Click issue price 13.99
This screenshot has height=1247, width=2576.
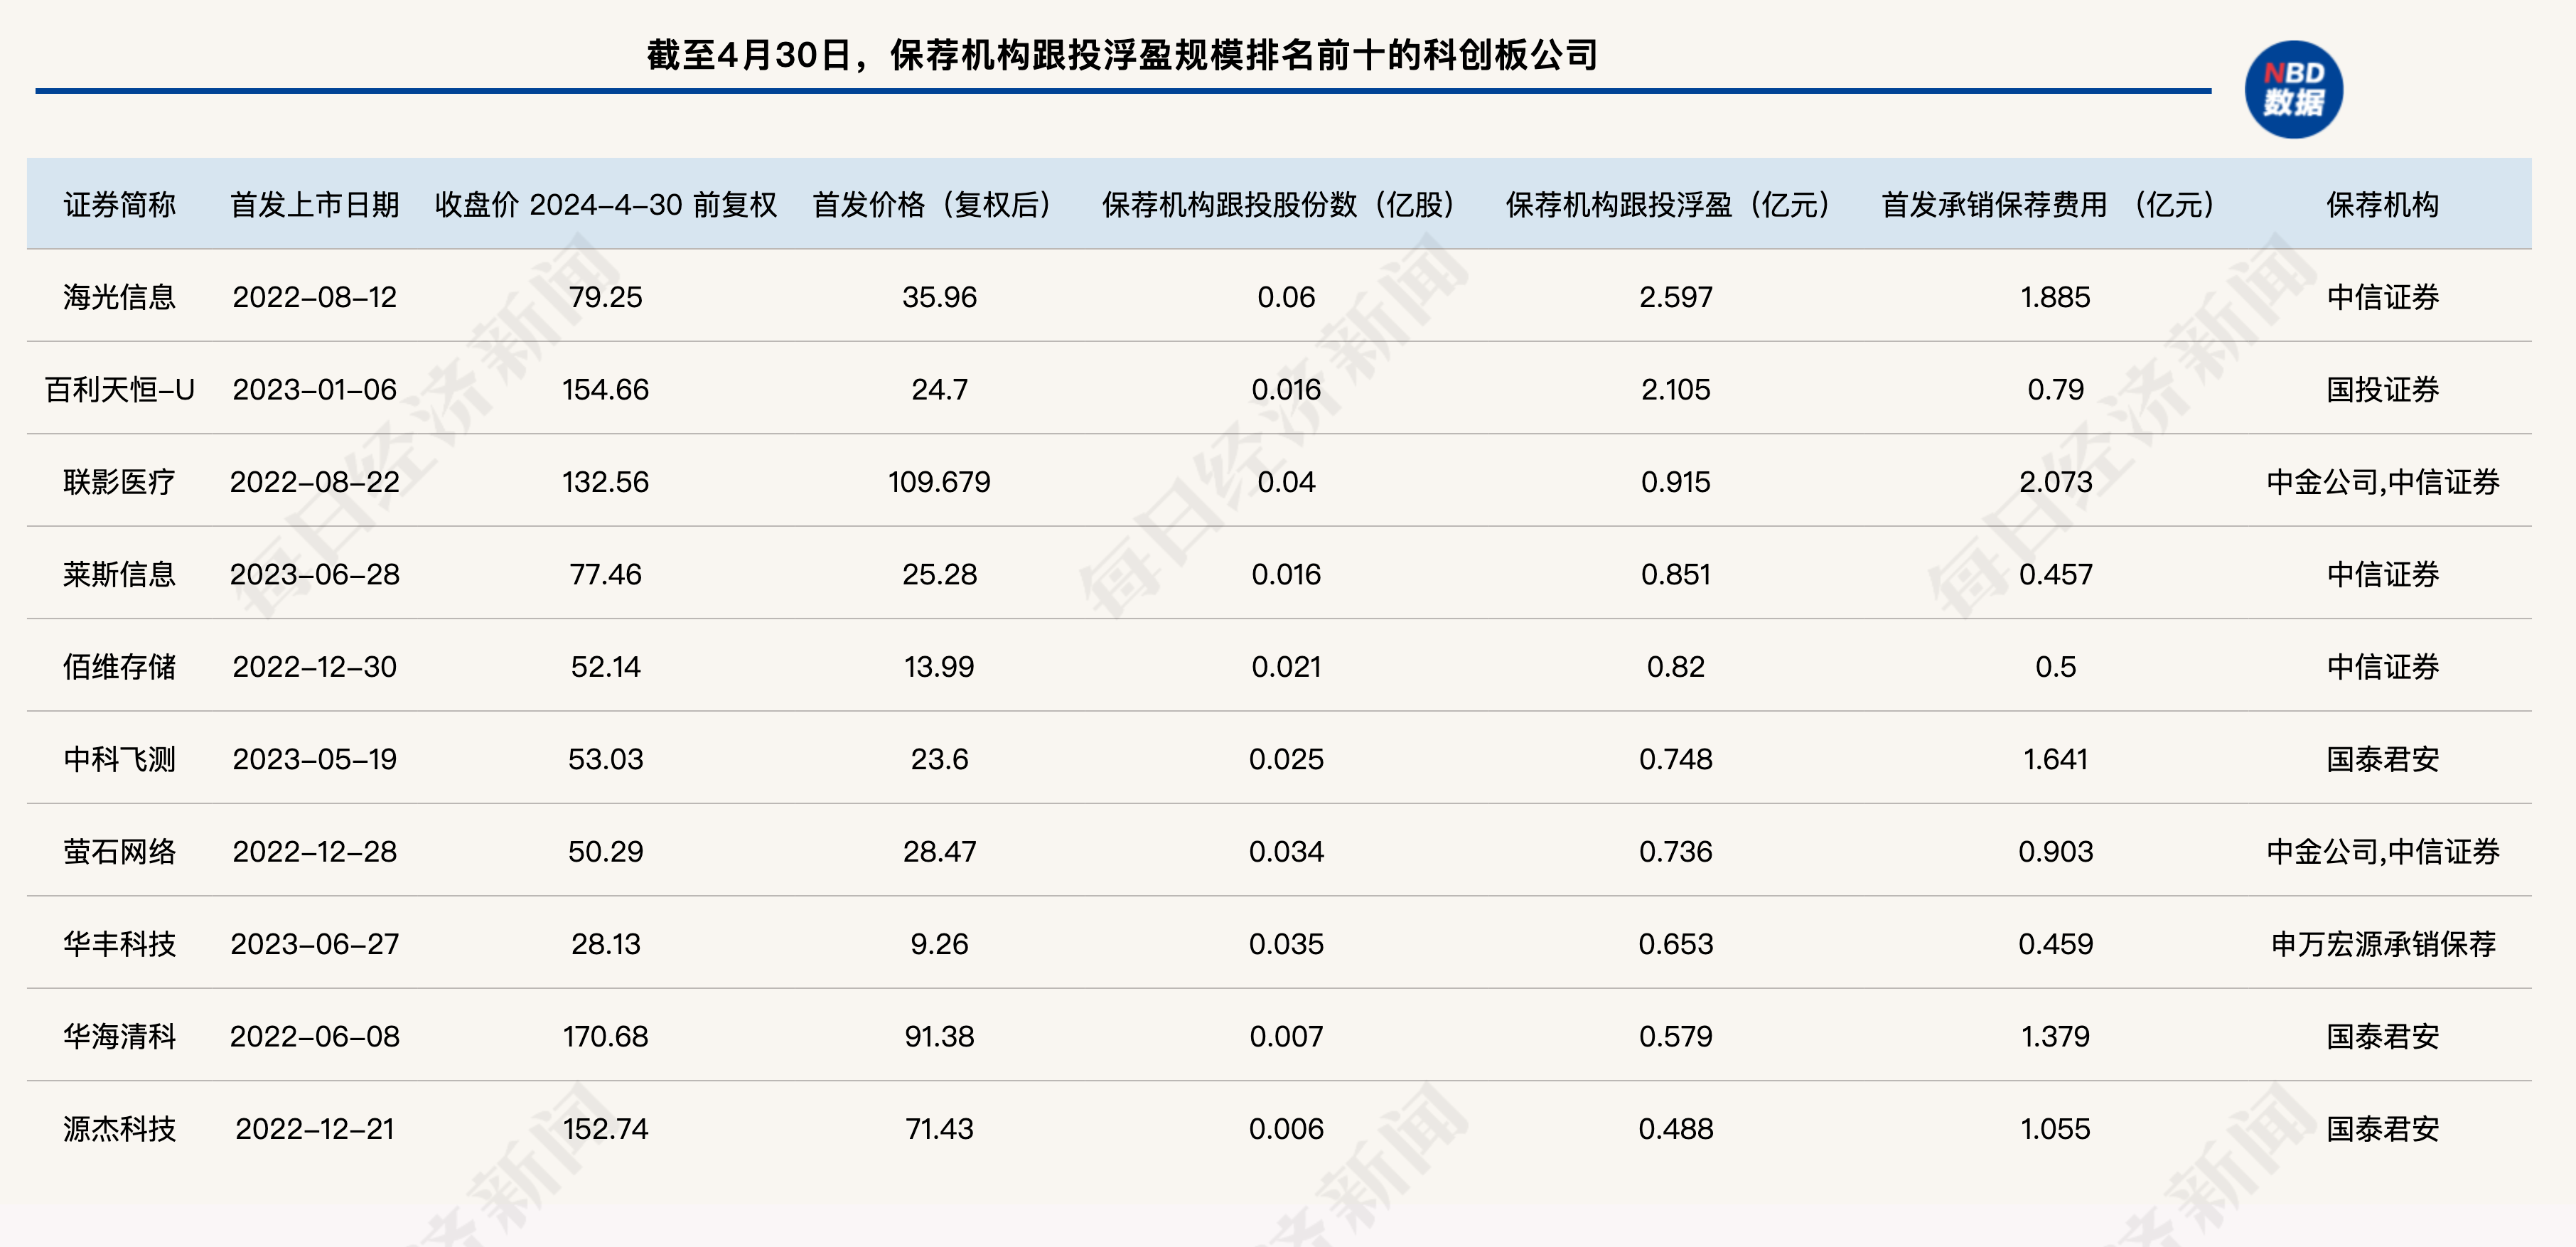click(x=939, y=666)
